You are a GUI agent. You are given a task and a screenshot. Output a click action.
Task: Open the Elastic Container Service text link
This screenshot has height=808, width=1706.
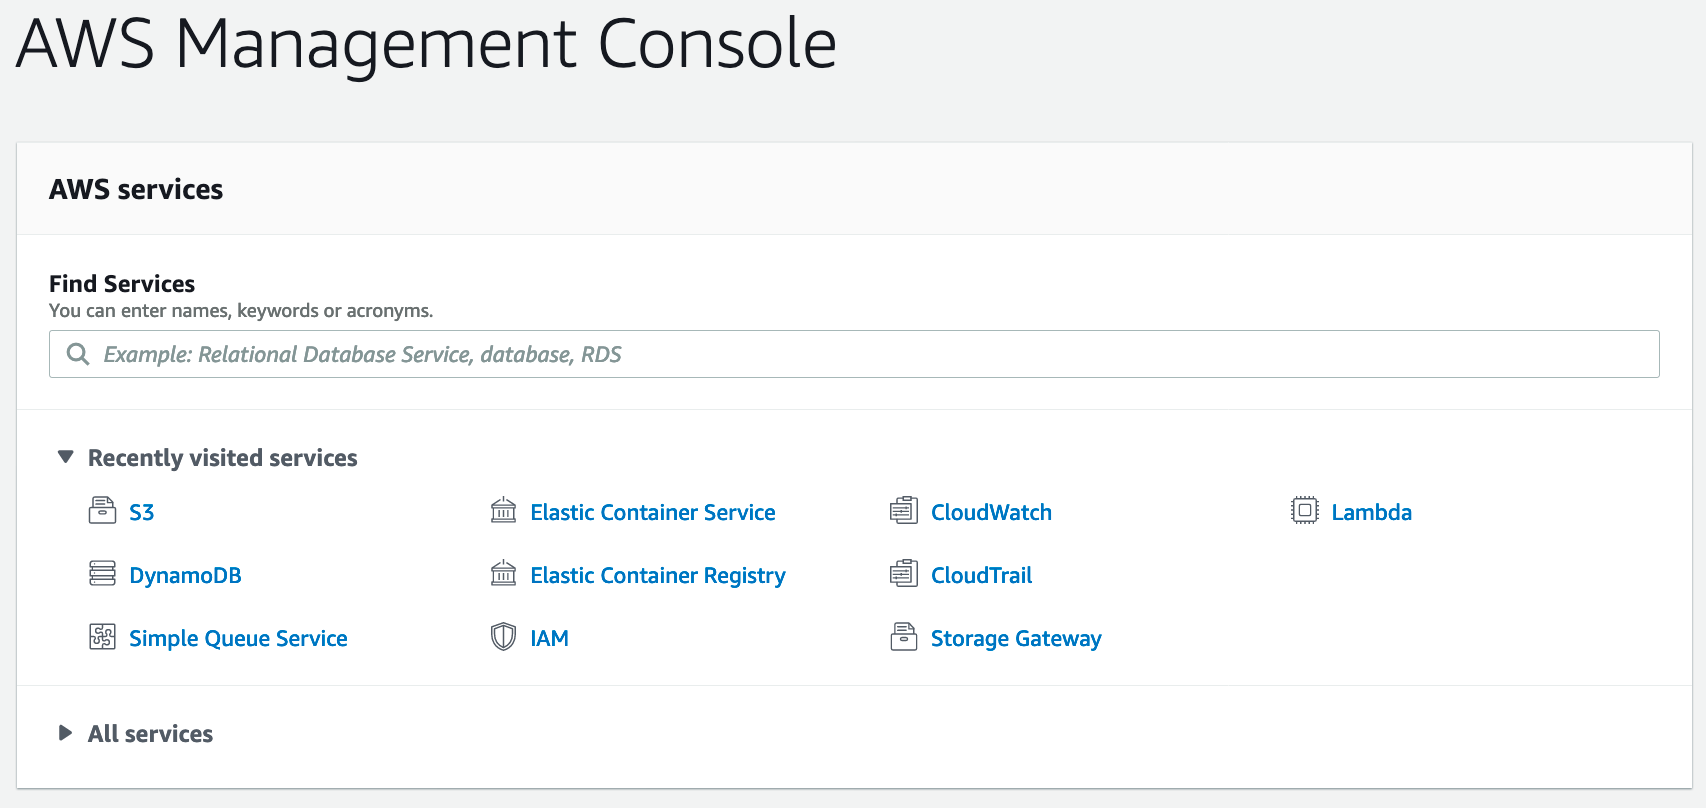(x=652, y=512)
